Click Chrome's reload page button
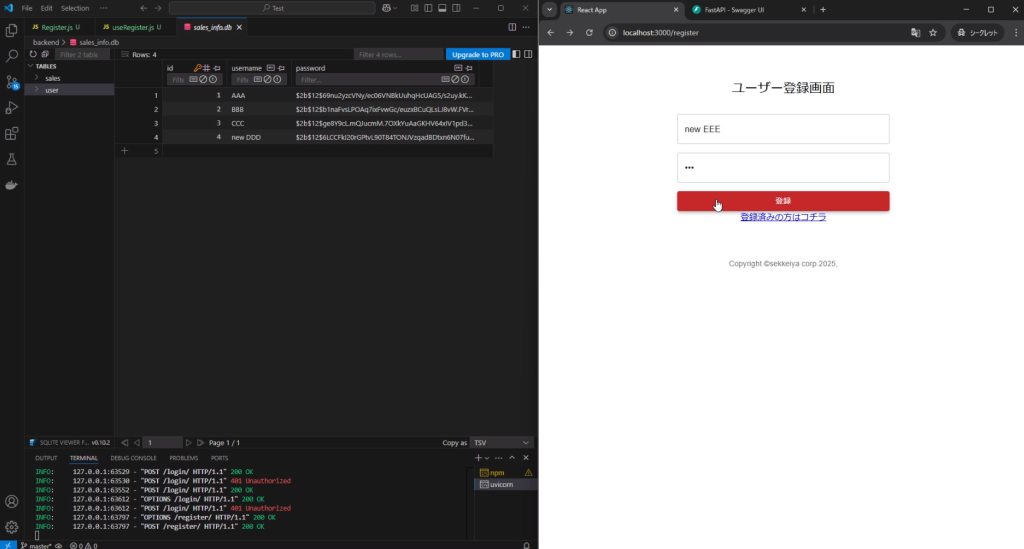This screenshot has height=549, width=1024. click(x=589, y=33)
